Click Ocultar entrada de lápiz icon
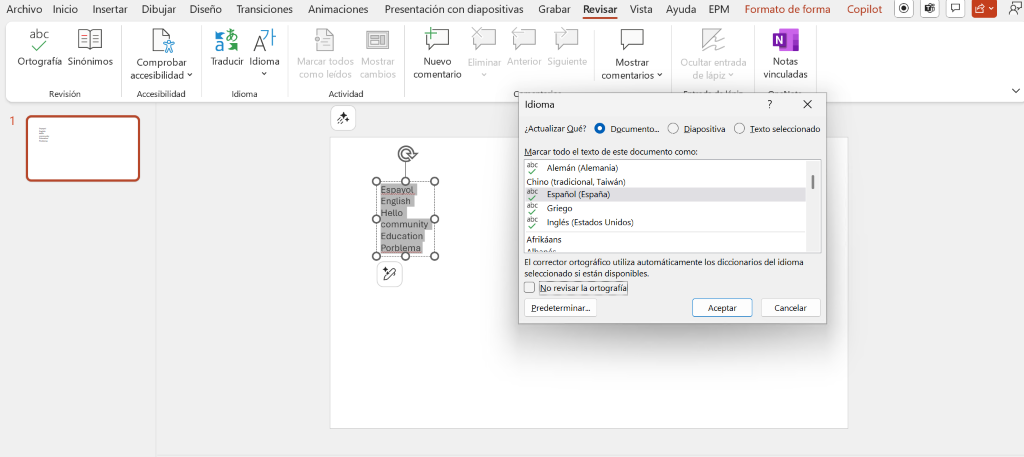Viewport: 1024px width, 457px height. 713,40
